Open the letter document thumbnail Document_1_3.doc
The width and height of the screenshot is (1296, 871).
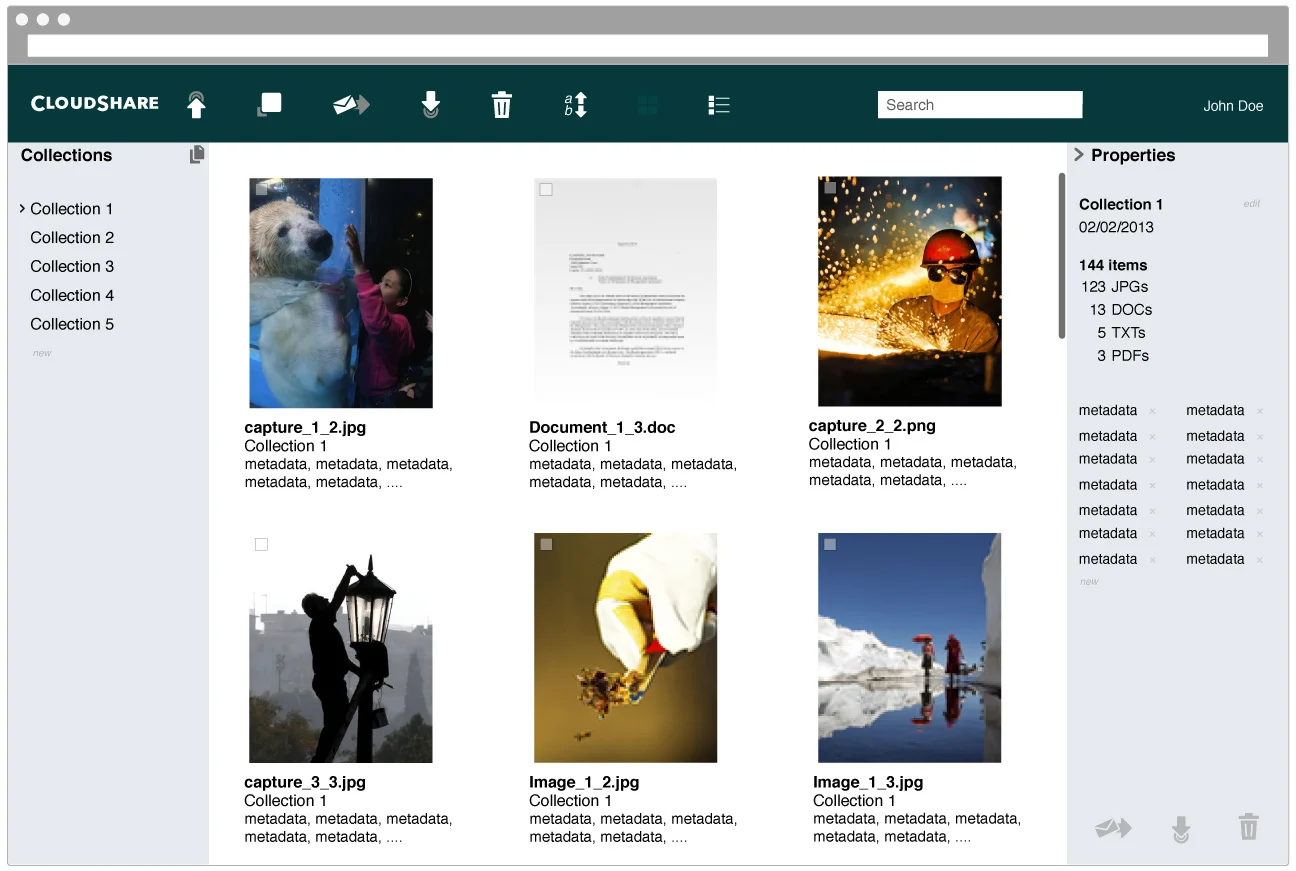(625, 293)
